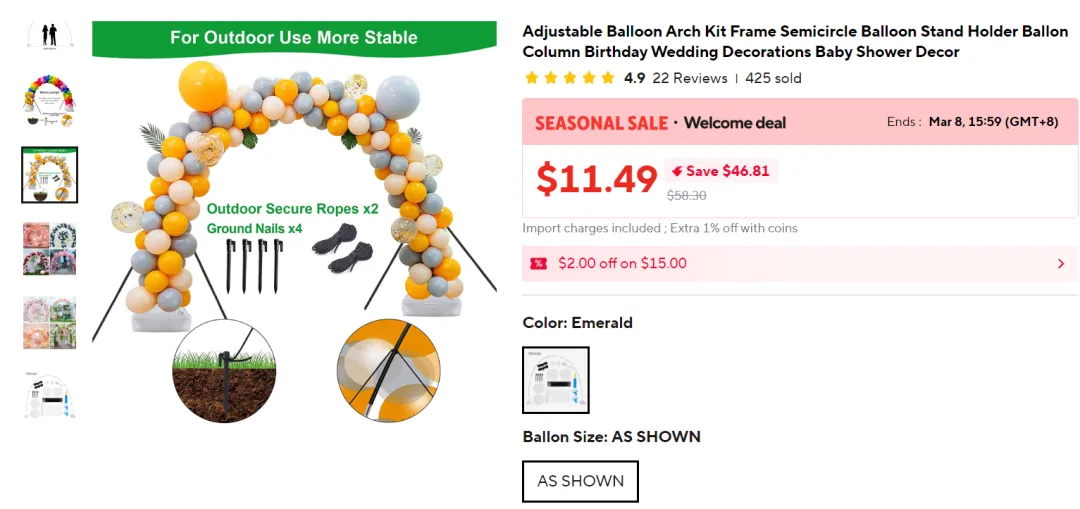Click the Save $46.81 discount badge
Image resolution: width=1080 pixels, height=509 pixels.
click(720, 171)
